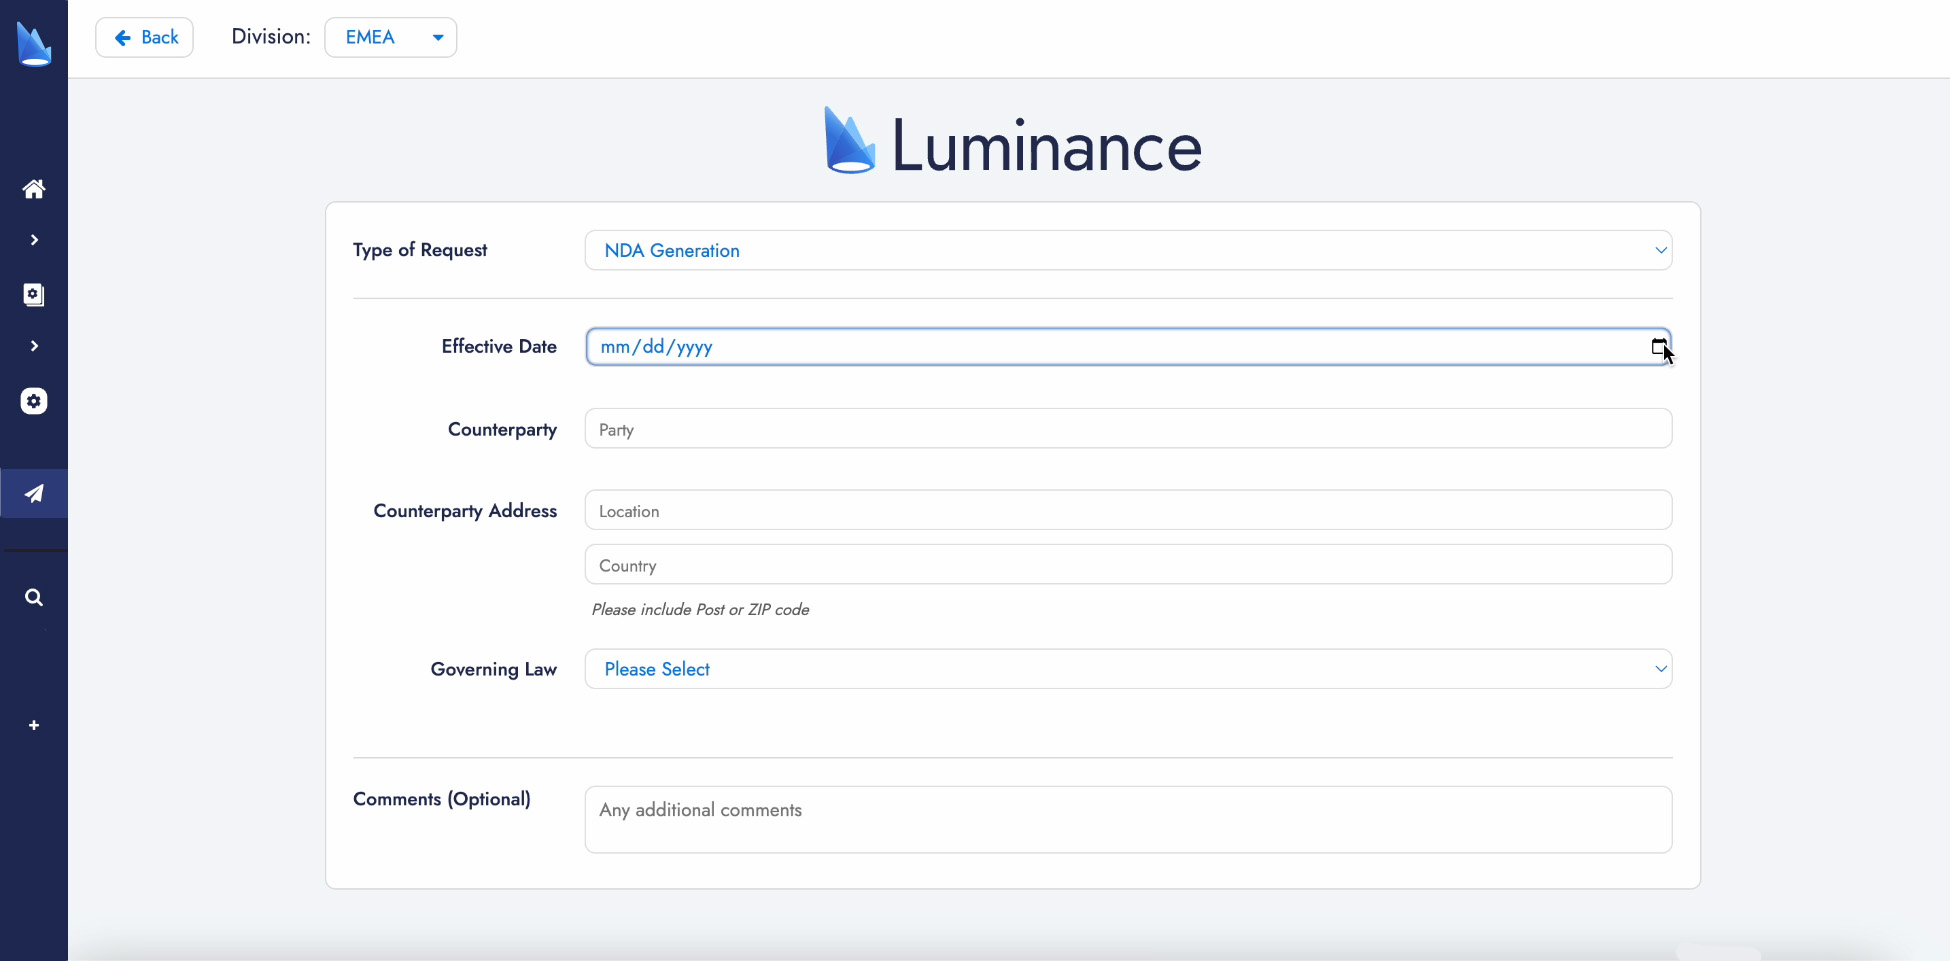This screenshot has height=961, width=1950.
Task: Click the Location address field
Action: pyautogui.click(x=1127, y=510)
